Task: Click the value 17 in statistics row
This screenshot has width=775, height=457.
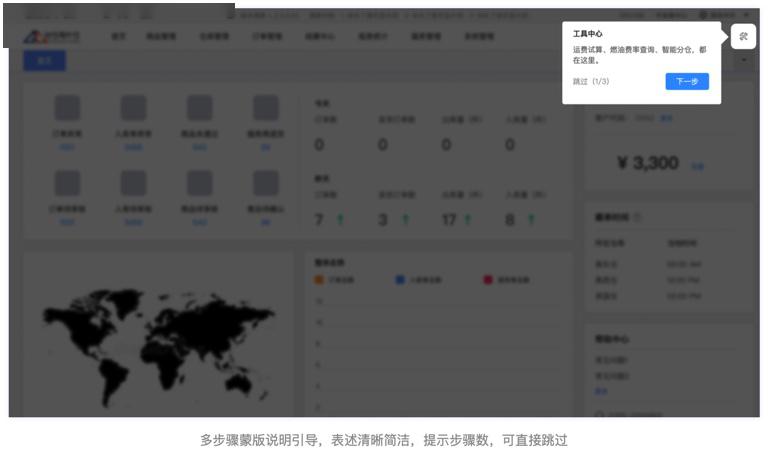Action: 449,220
